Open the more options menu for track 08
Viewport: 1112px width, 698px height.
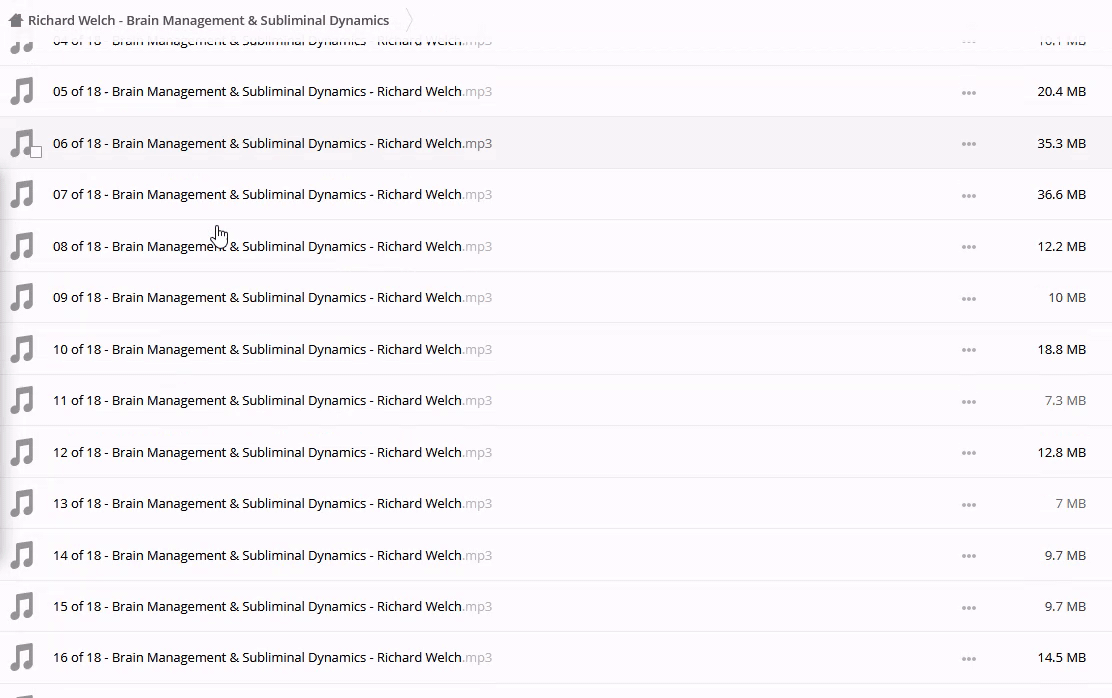click(968, 247)
